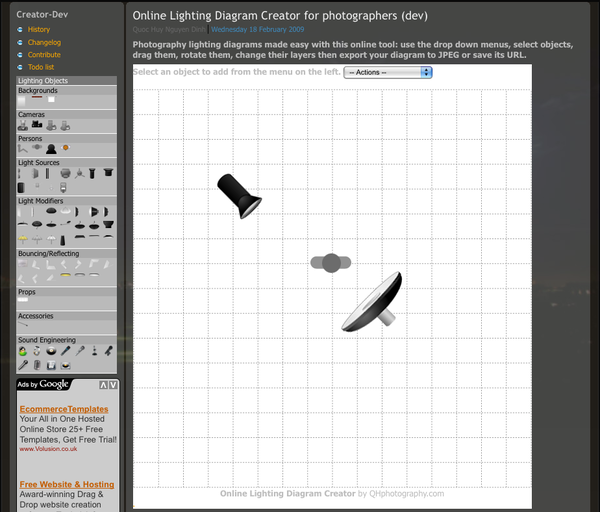Add the black cylinder light source icon
Image resolution: width=600 pixels, height=512 pixels.
(x=21, y=188)
